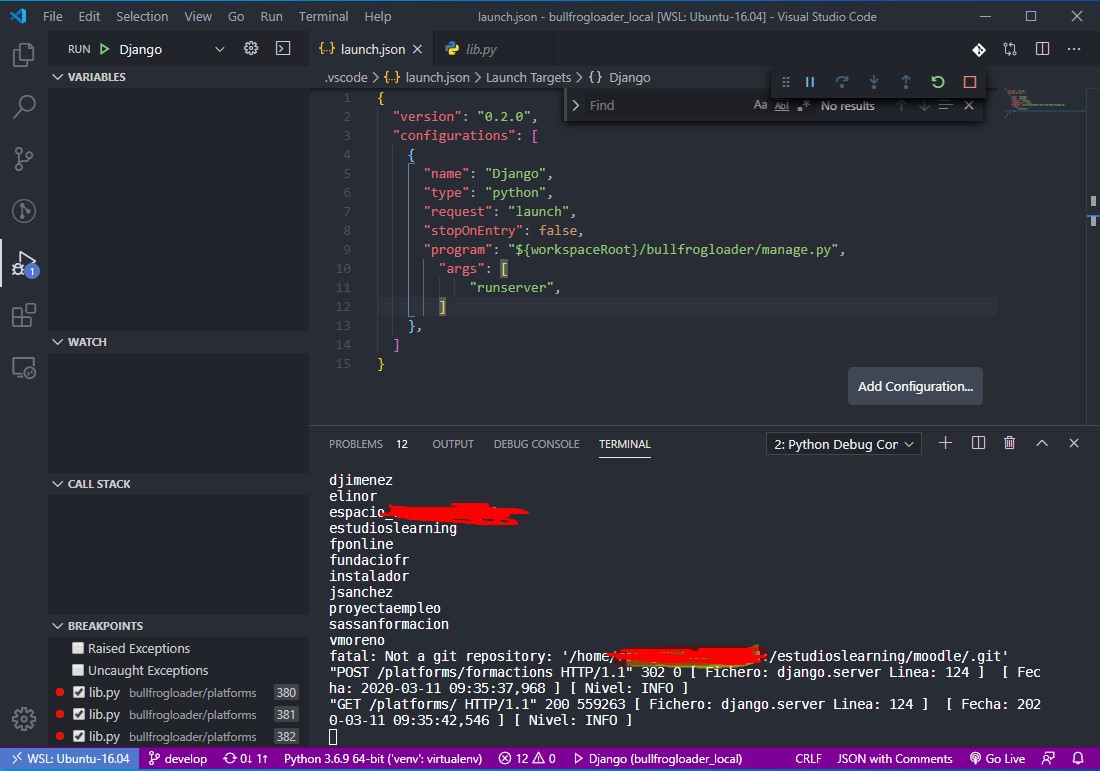Expand the Replace toggle in Find widget
Viewport: 1100px width, 771px height.
pyautogui.click(x=575, y=105)
